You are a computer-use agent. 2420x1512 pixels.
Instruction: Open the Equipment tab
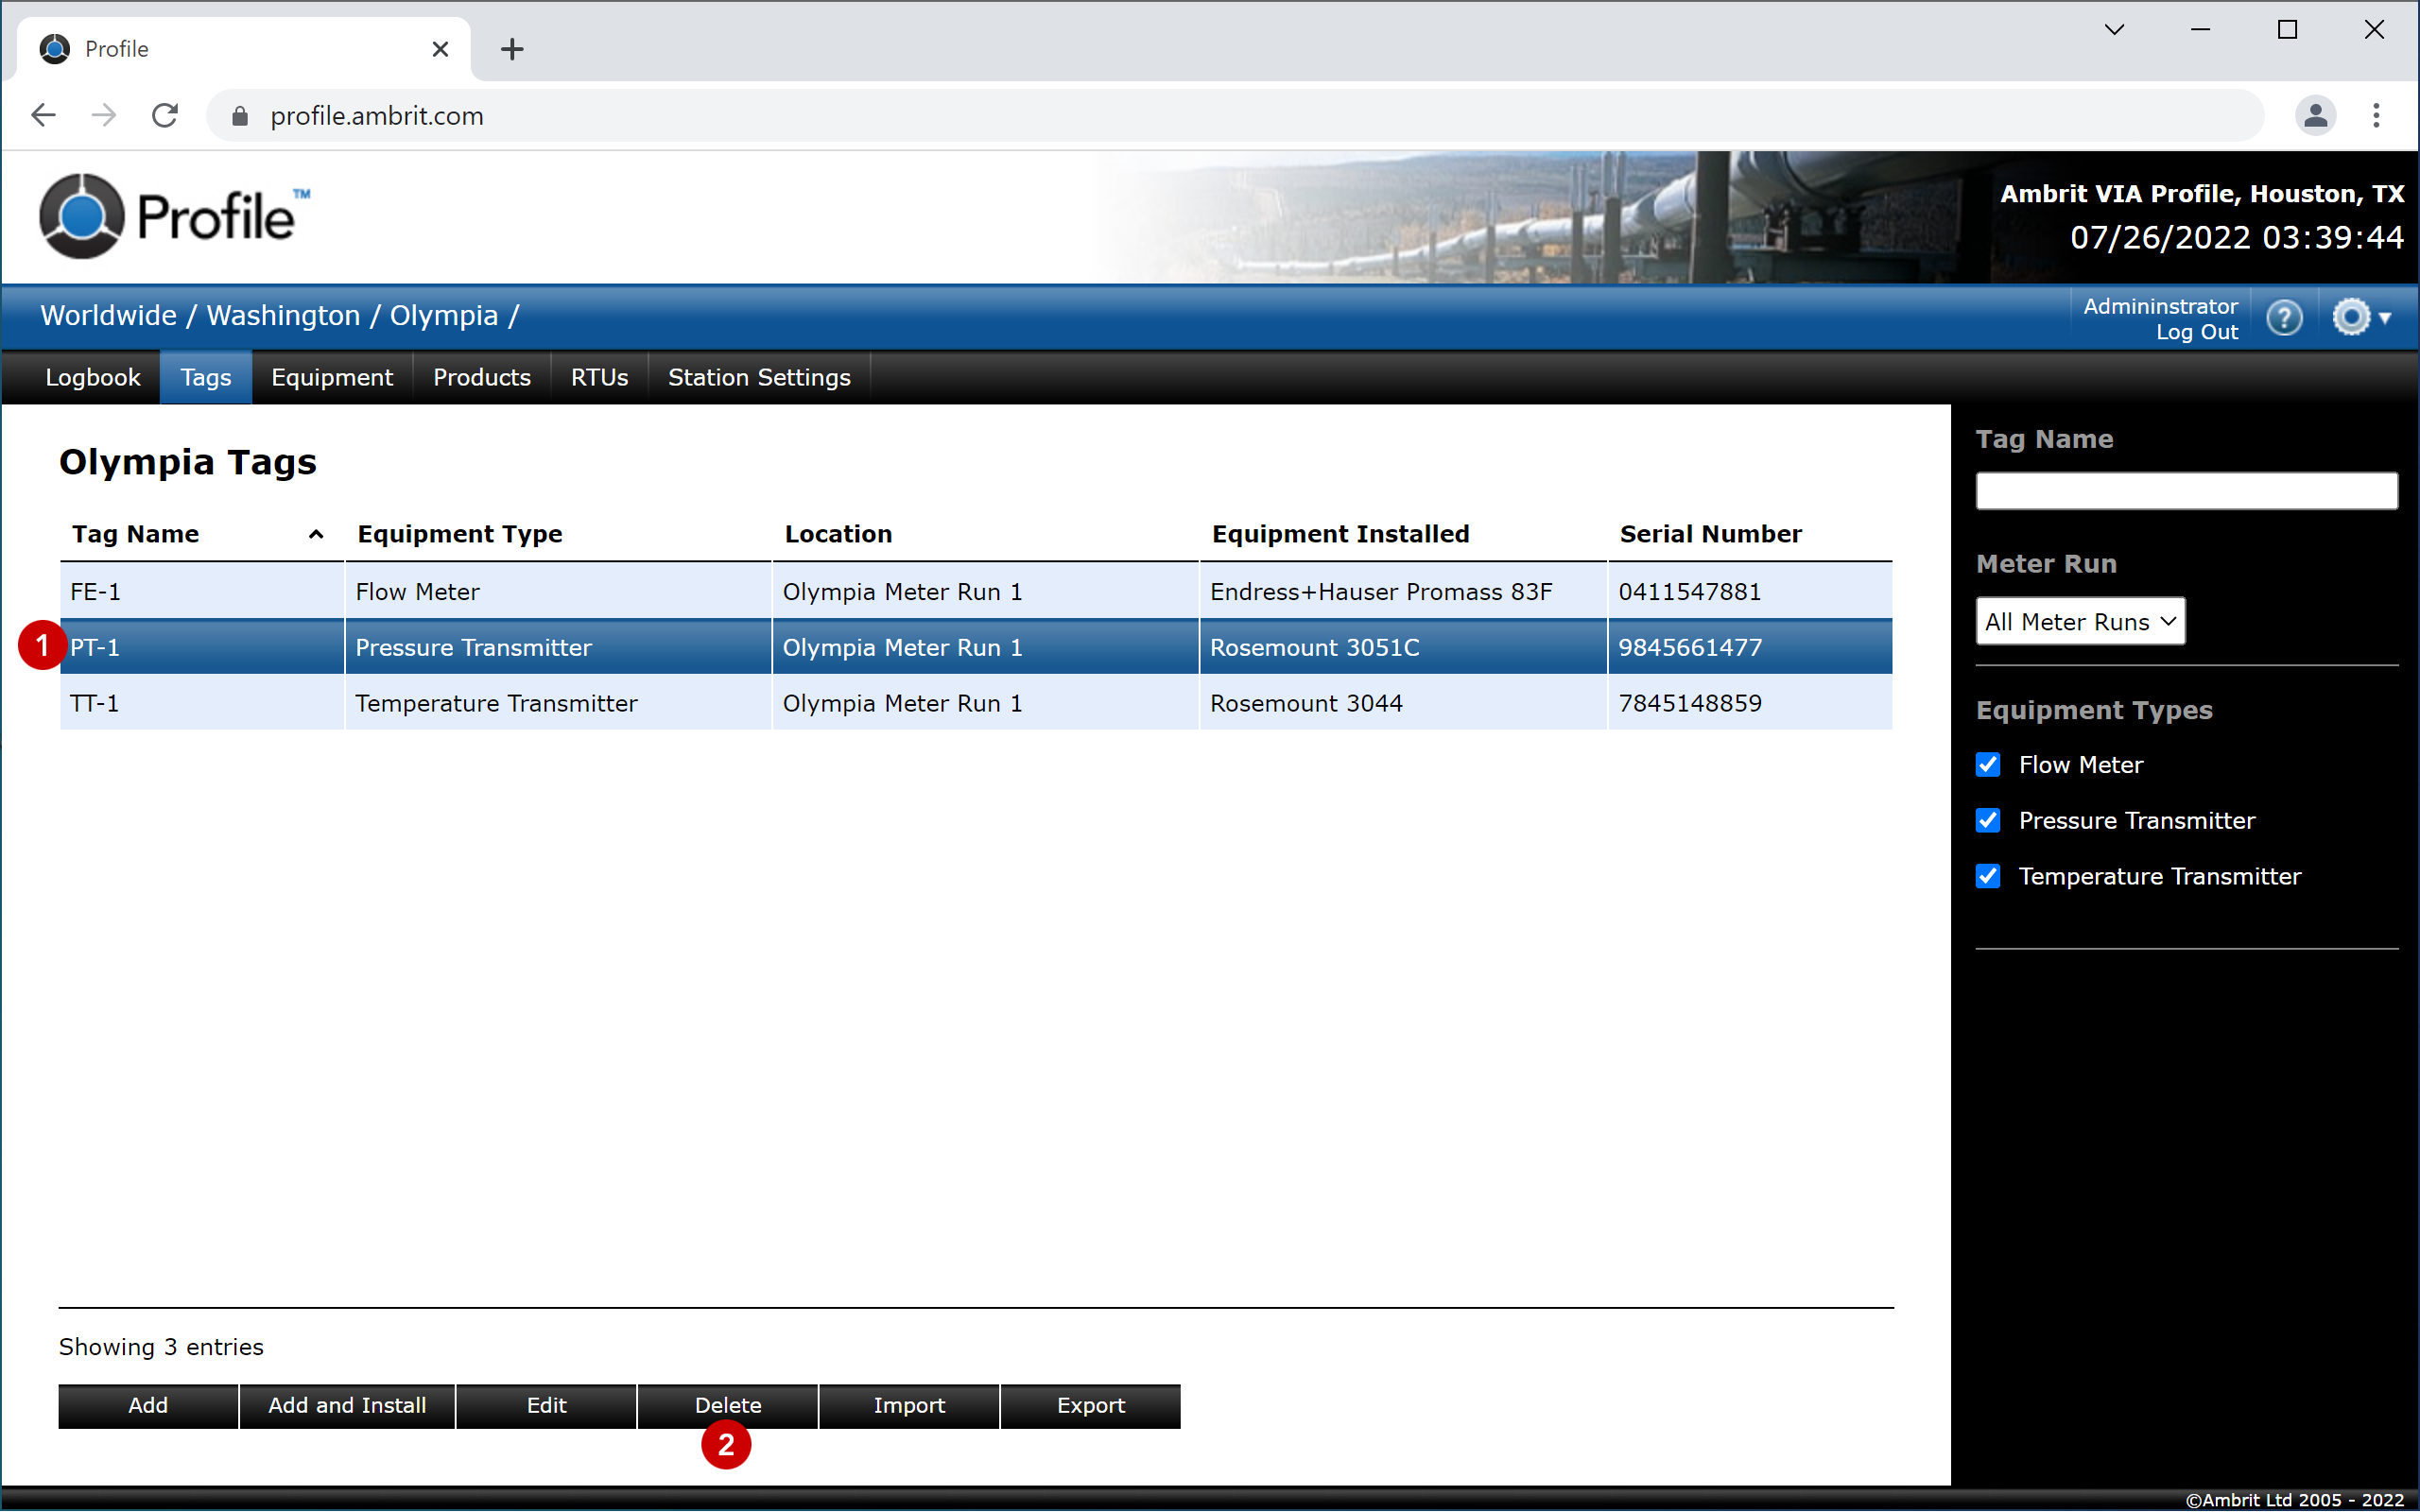pos(332,378)
